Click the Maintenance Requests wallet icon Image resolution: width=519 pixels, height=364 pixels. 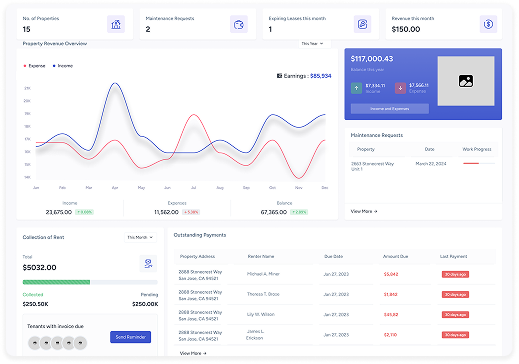pos(239,24)
